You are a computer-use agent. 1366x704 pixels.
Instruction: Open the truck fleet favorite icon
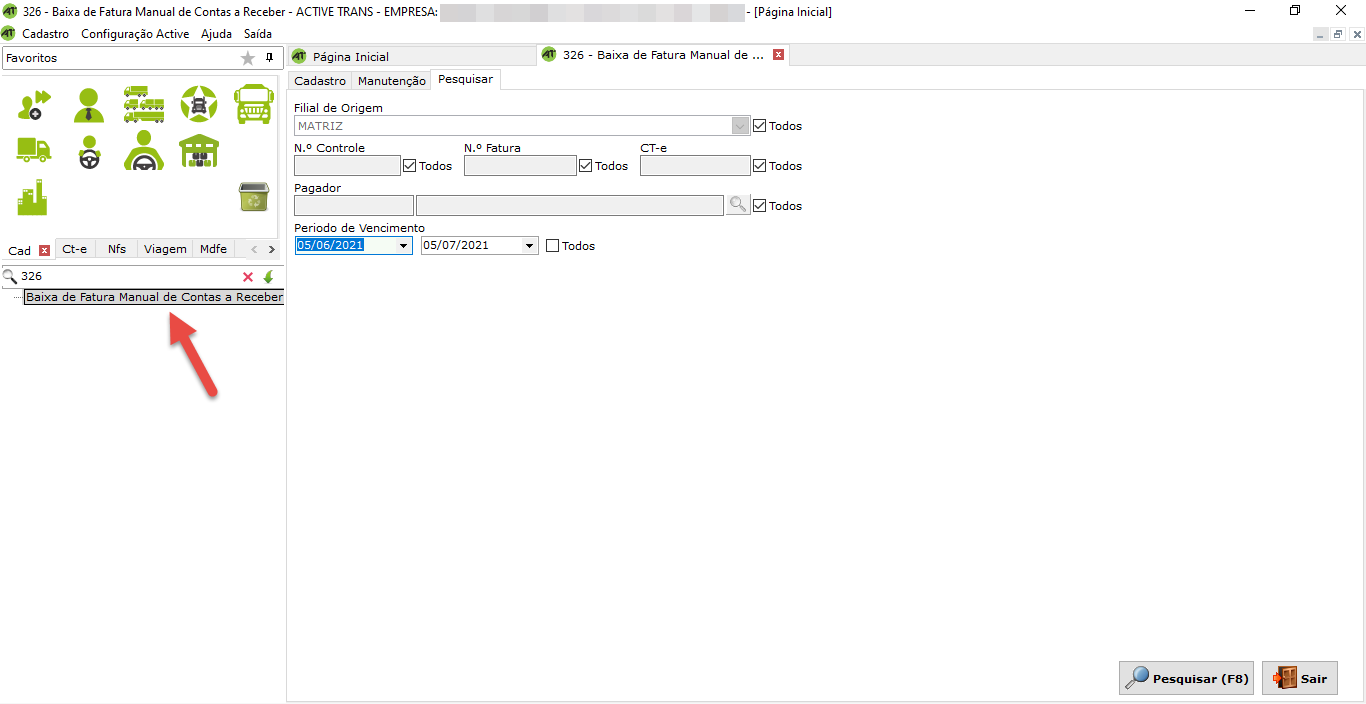point(144,104)
